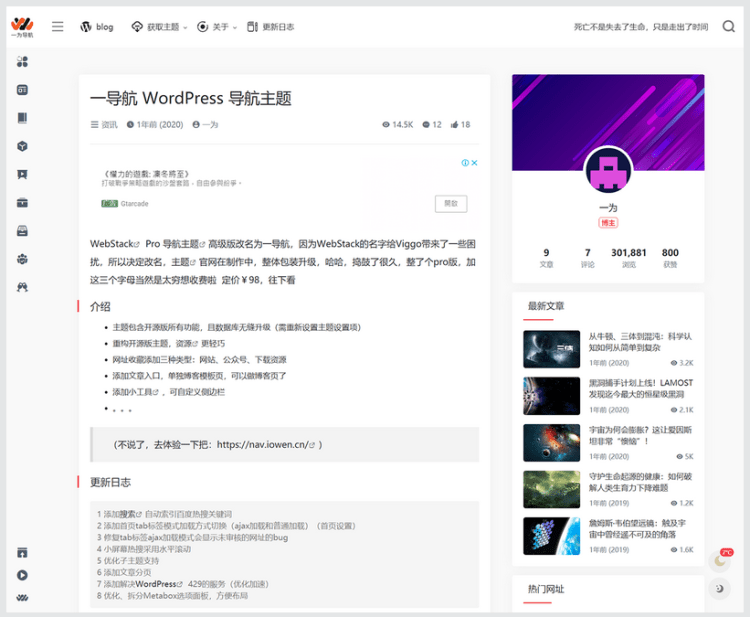The image size is (750, 617).
Task: Click the play circle icon in sidebar bottom
Action: pyautogui.click(x=22, y=575)
